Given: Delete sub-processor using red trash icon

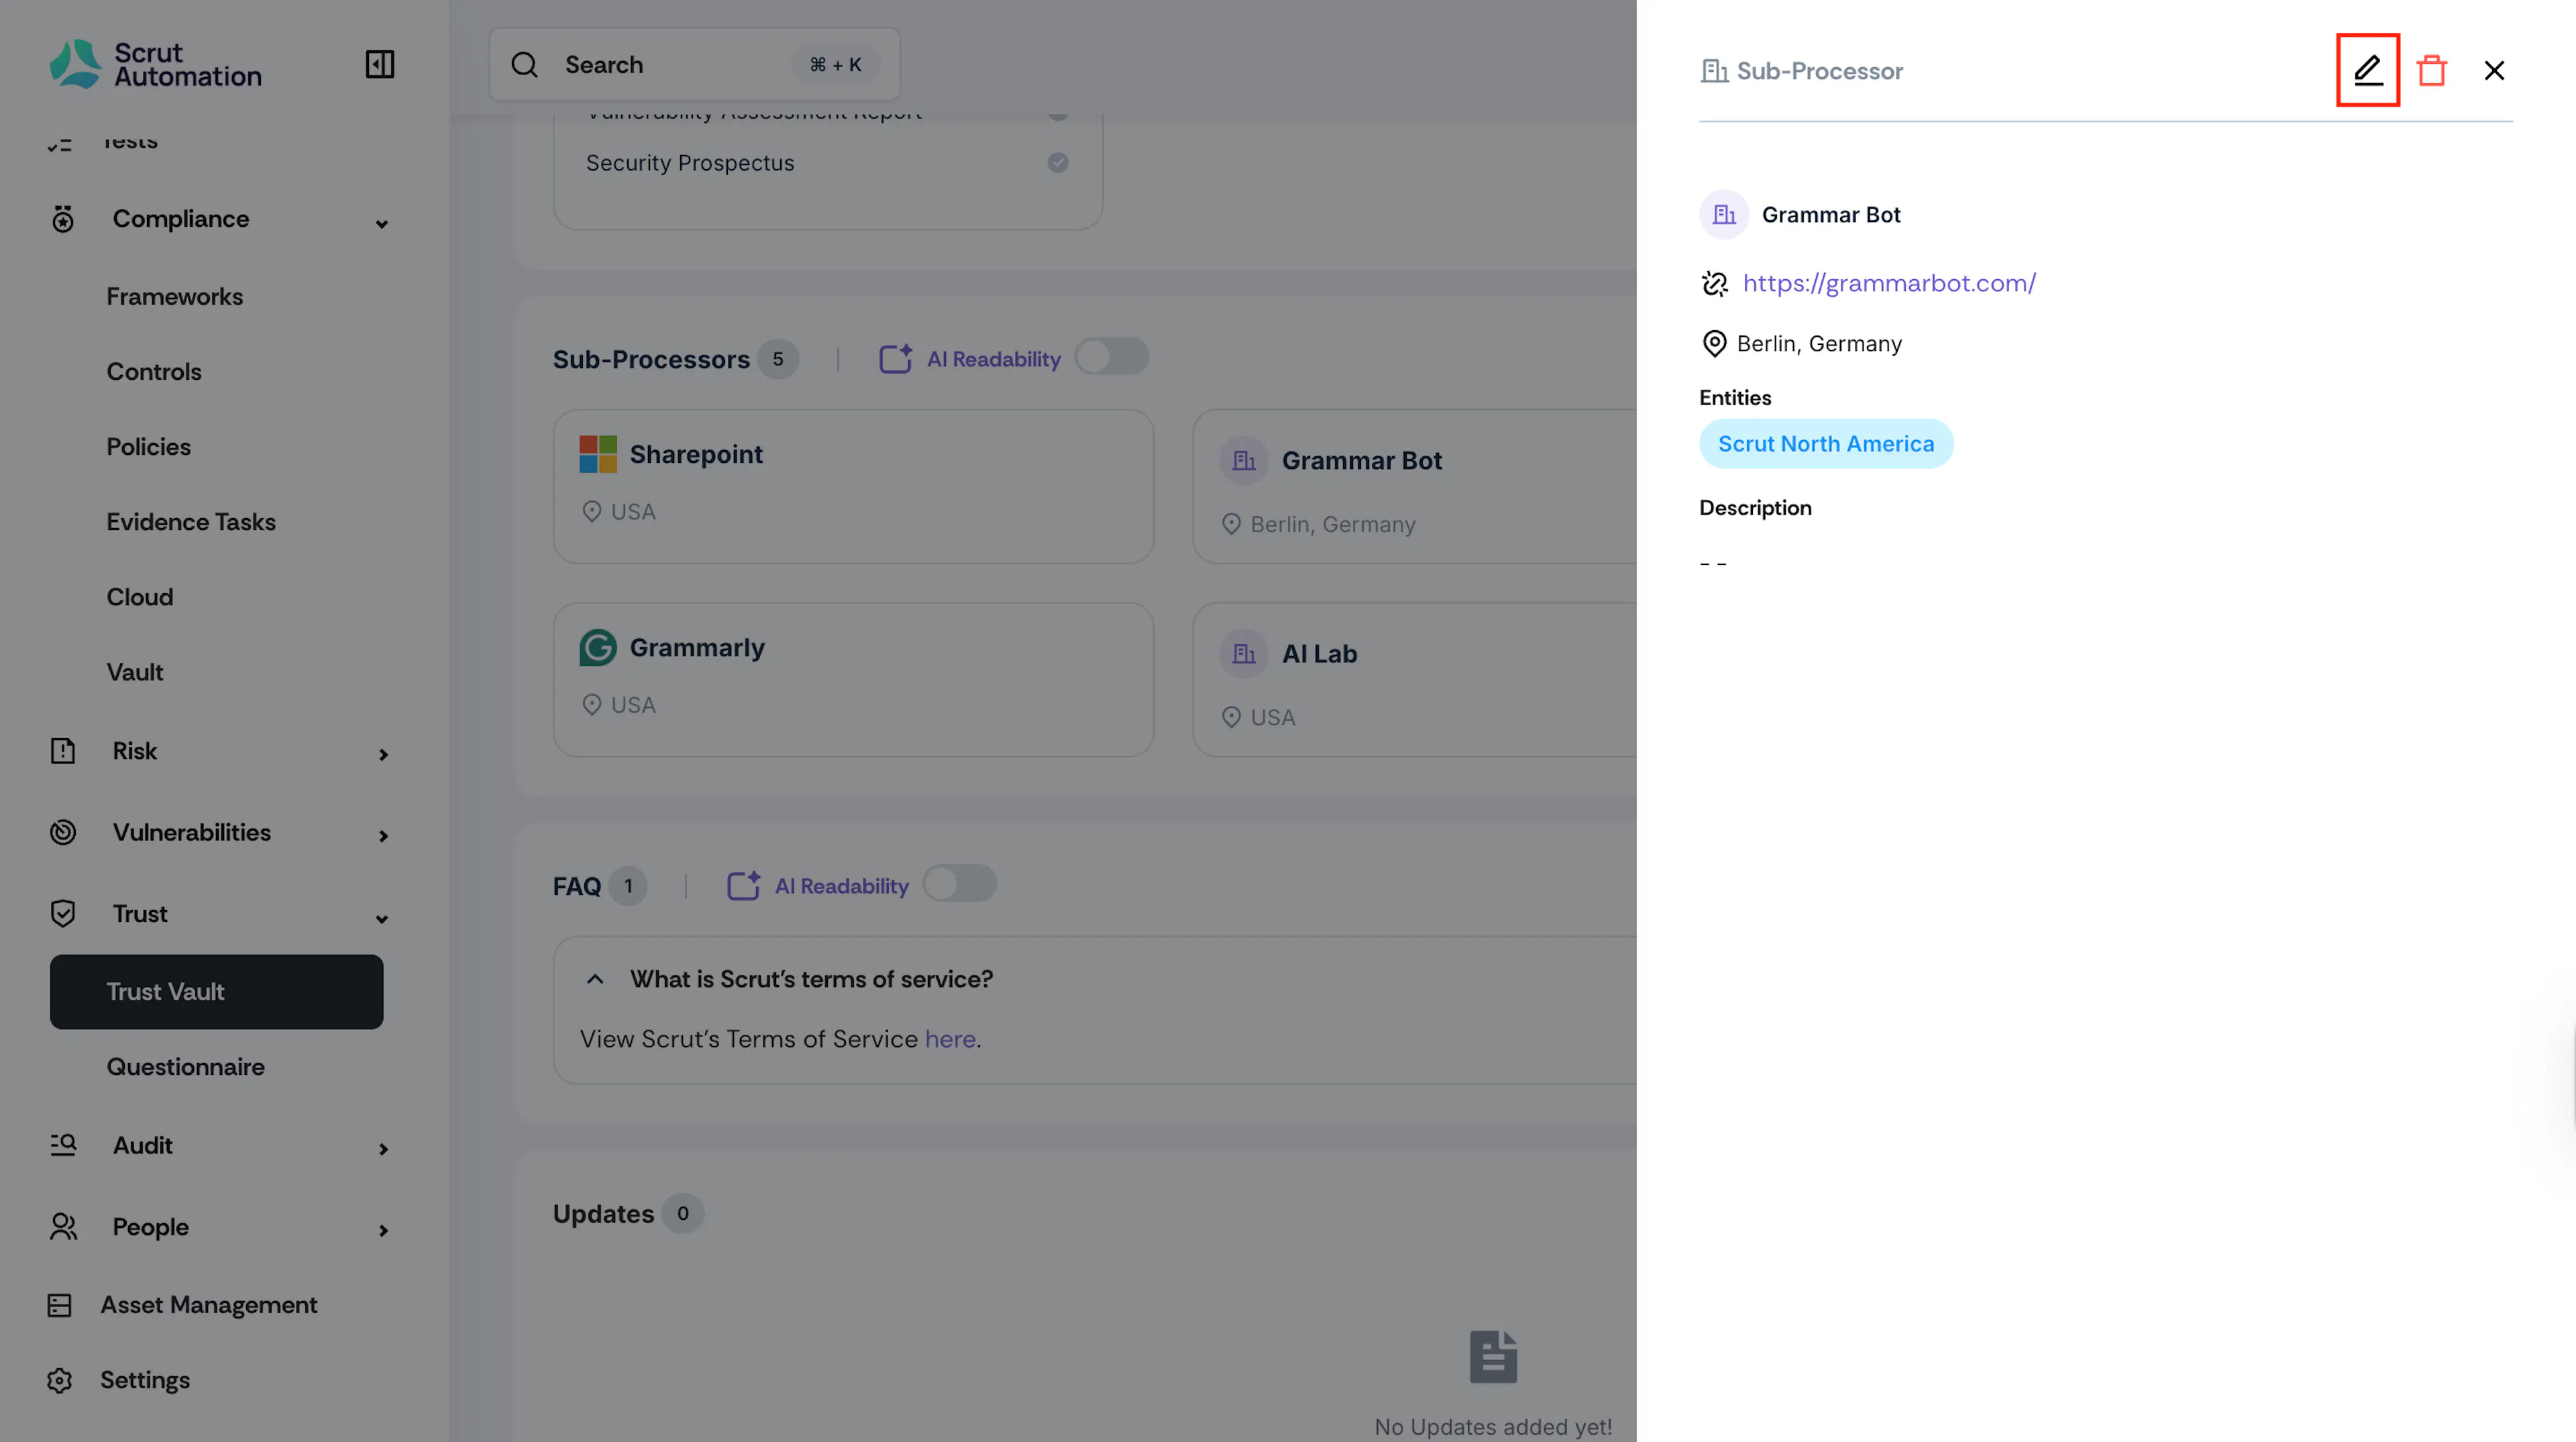Looking at the screenshot, I should point(2431,70).
